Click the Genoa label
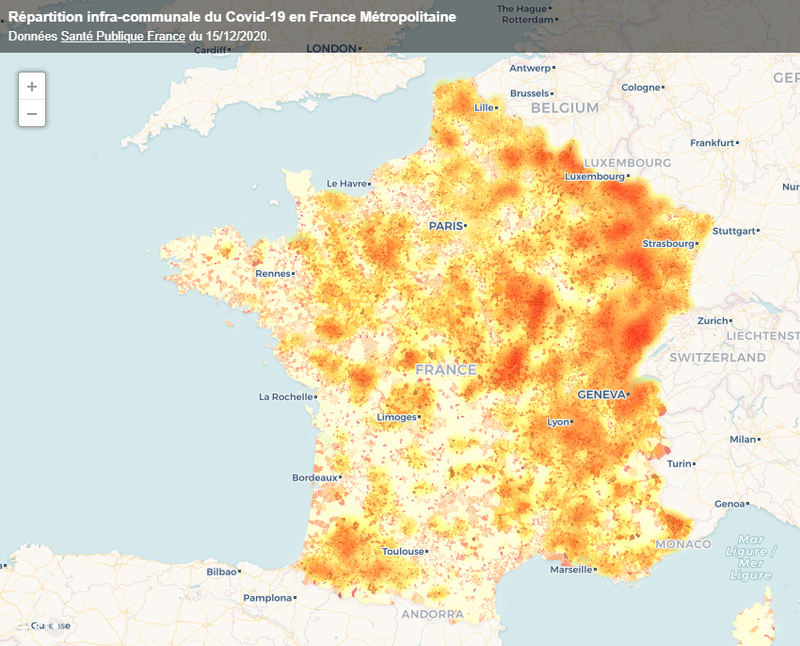This screenshot has width=800, height=646. click(x=729, y=504)
